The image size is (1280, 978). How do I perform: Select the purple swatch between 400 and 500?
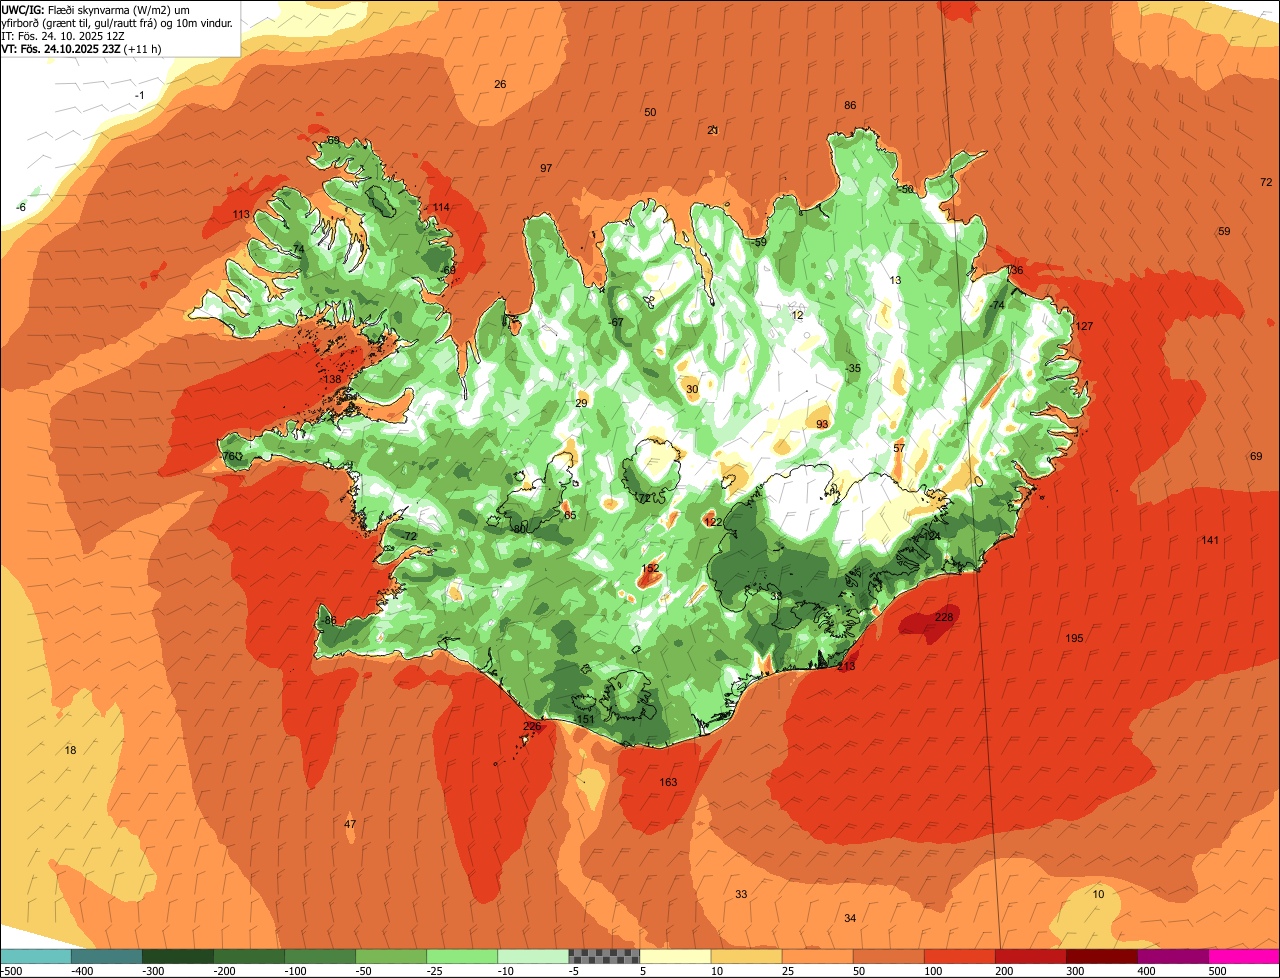tap(1171, 956)
